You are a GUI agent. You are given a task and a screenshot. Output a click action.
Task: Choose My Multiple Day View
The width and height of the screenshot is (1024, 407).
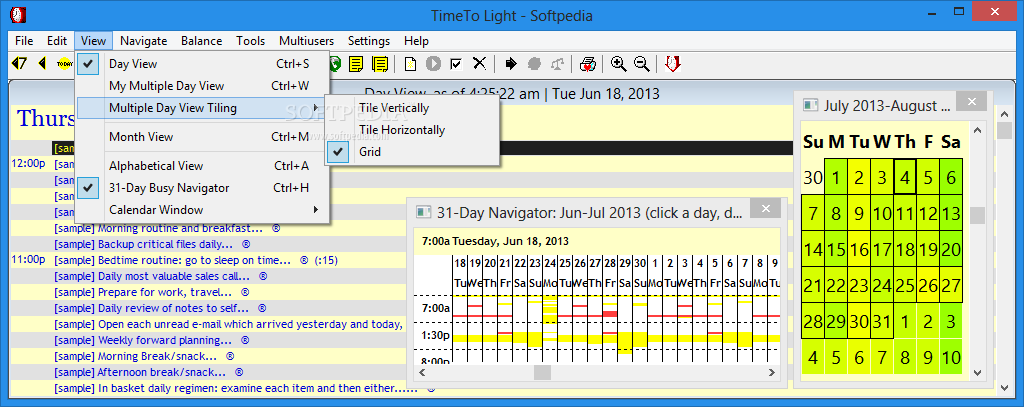(202, 86)
